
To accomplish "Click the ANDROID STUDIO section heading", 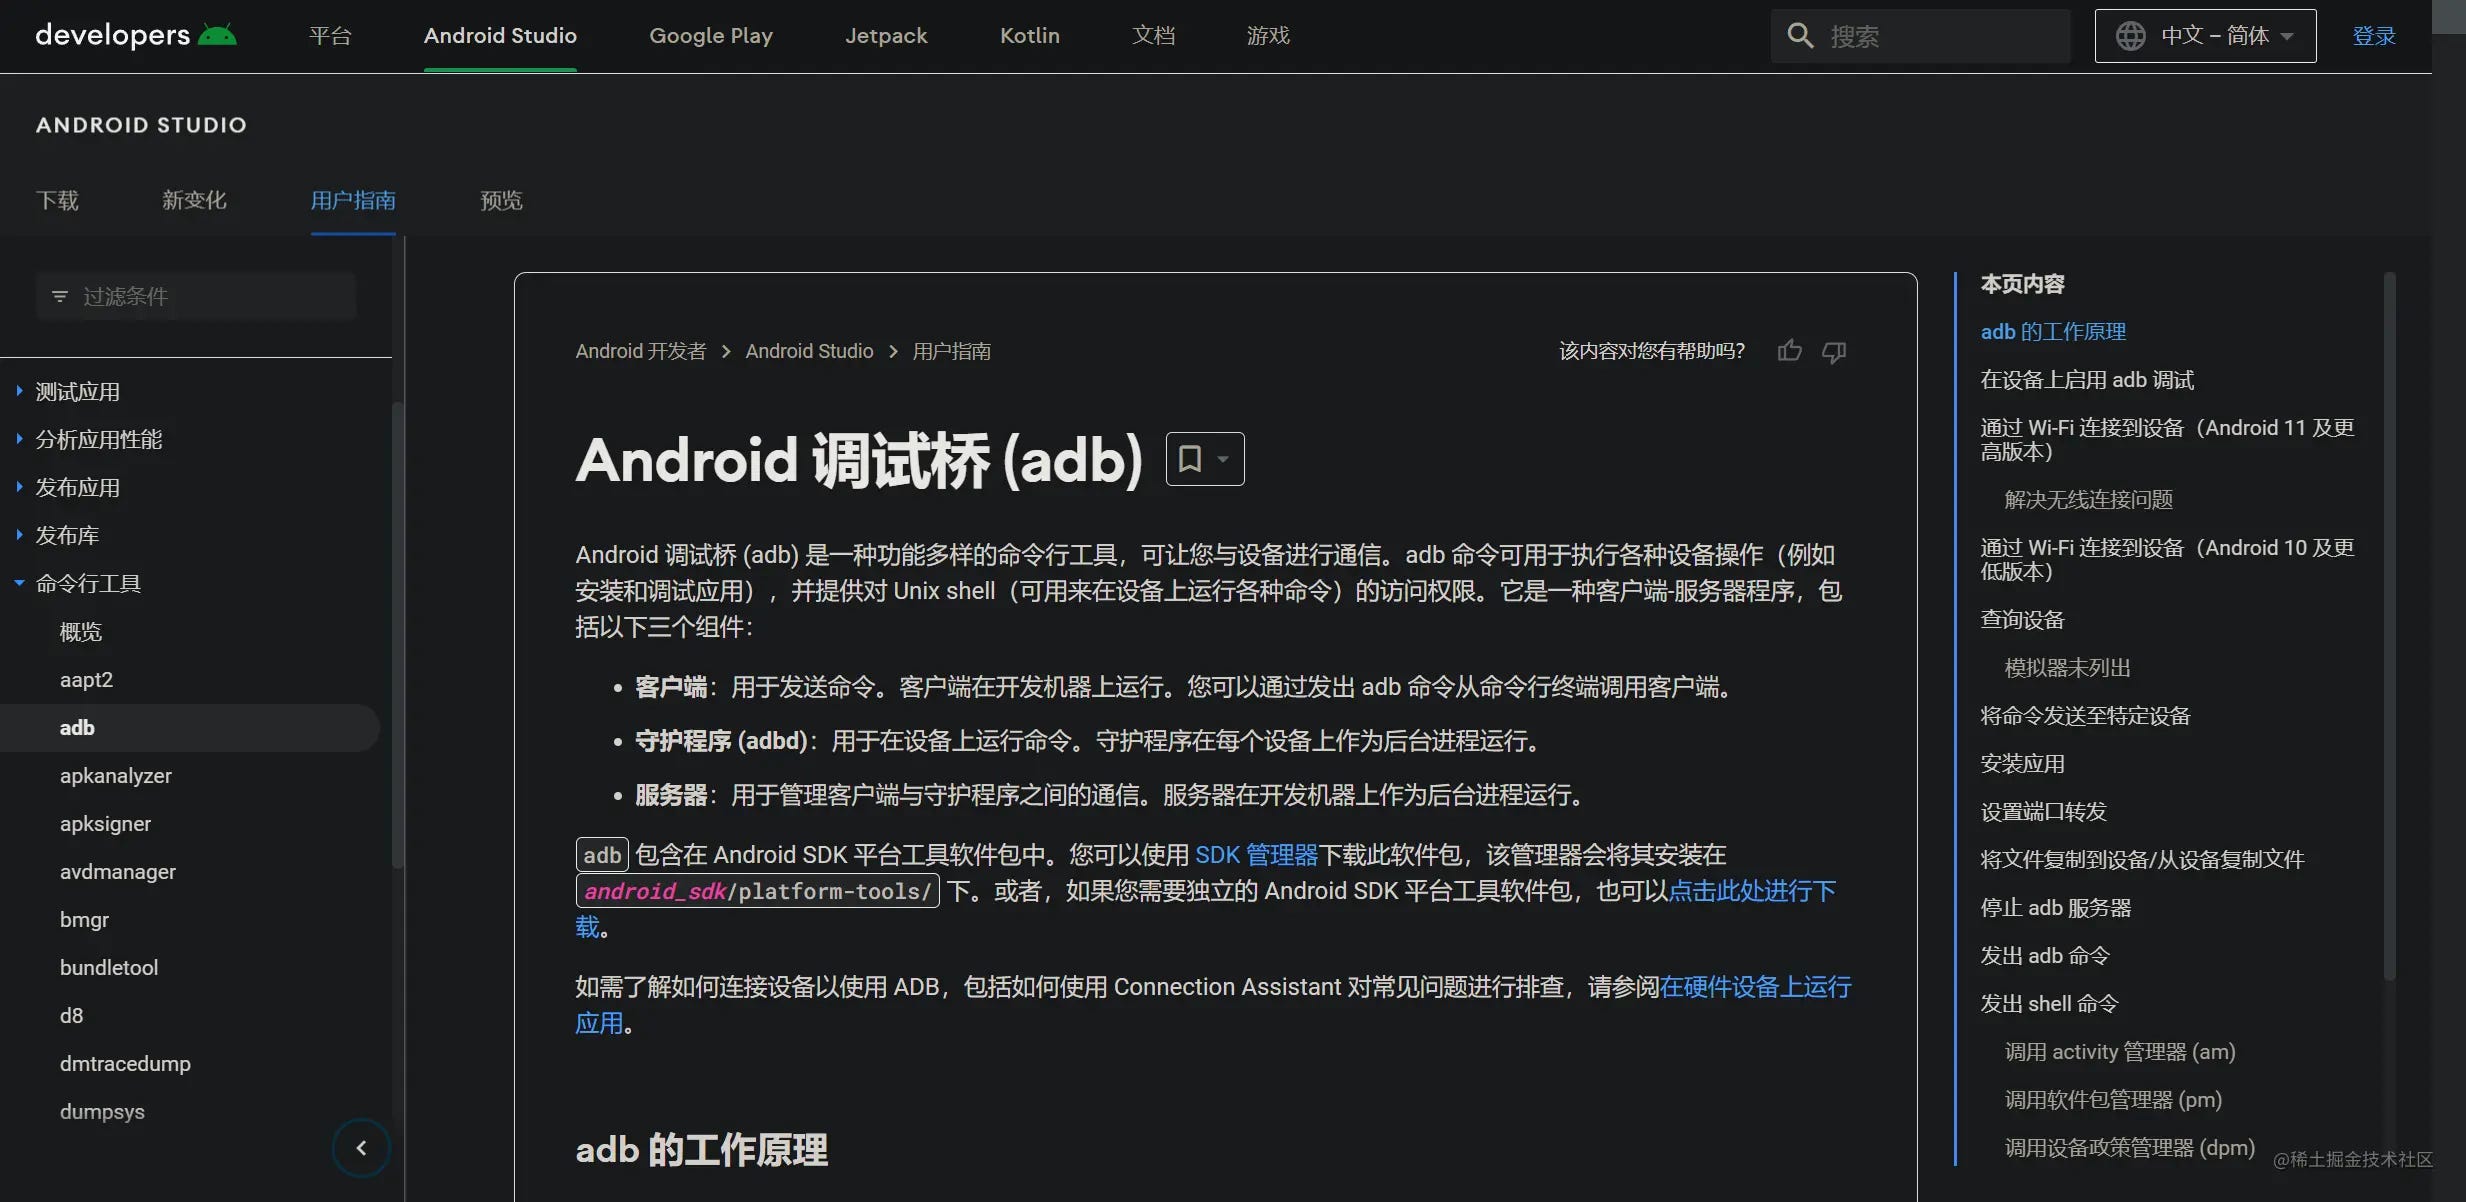I will tap(141, 125).
